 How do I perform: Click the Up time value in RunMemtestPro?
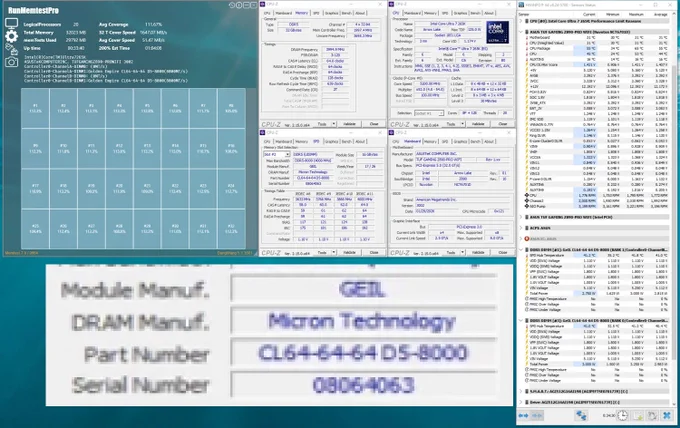pyautogui.click(x=75, y=48)
